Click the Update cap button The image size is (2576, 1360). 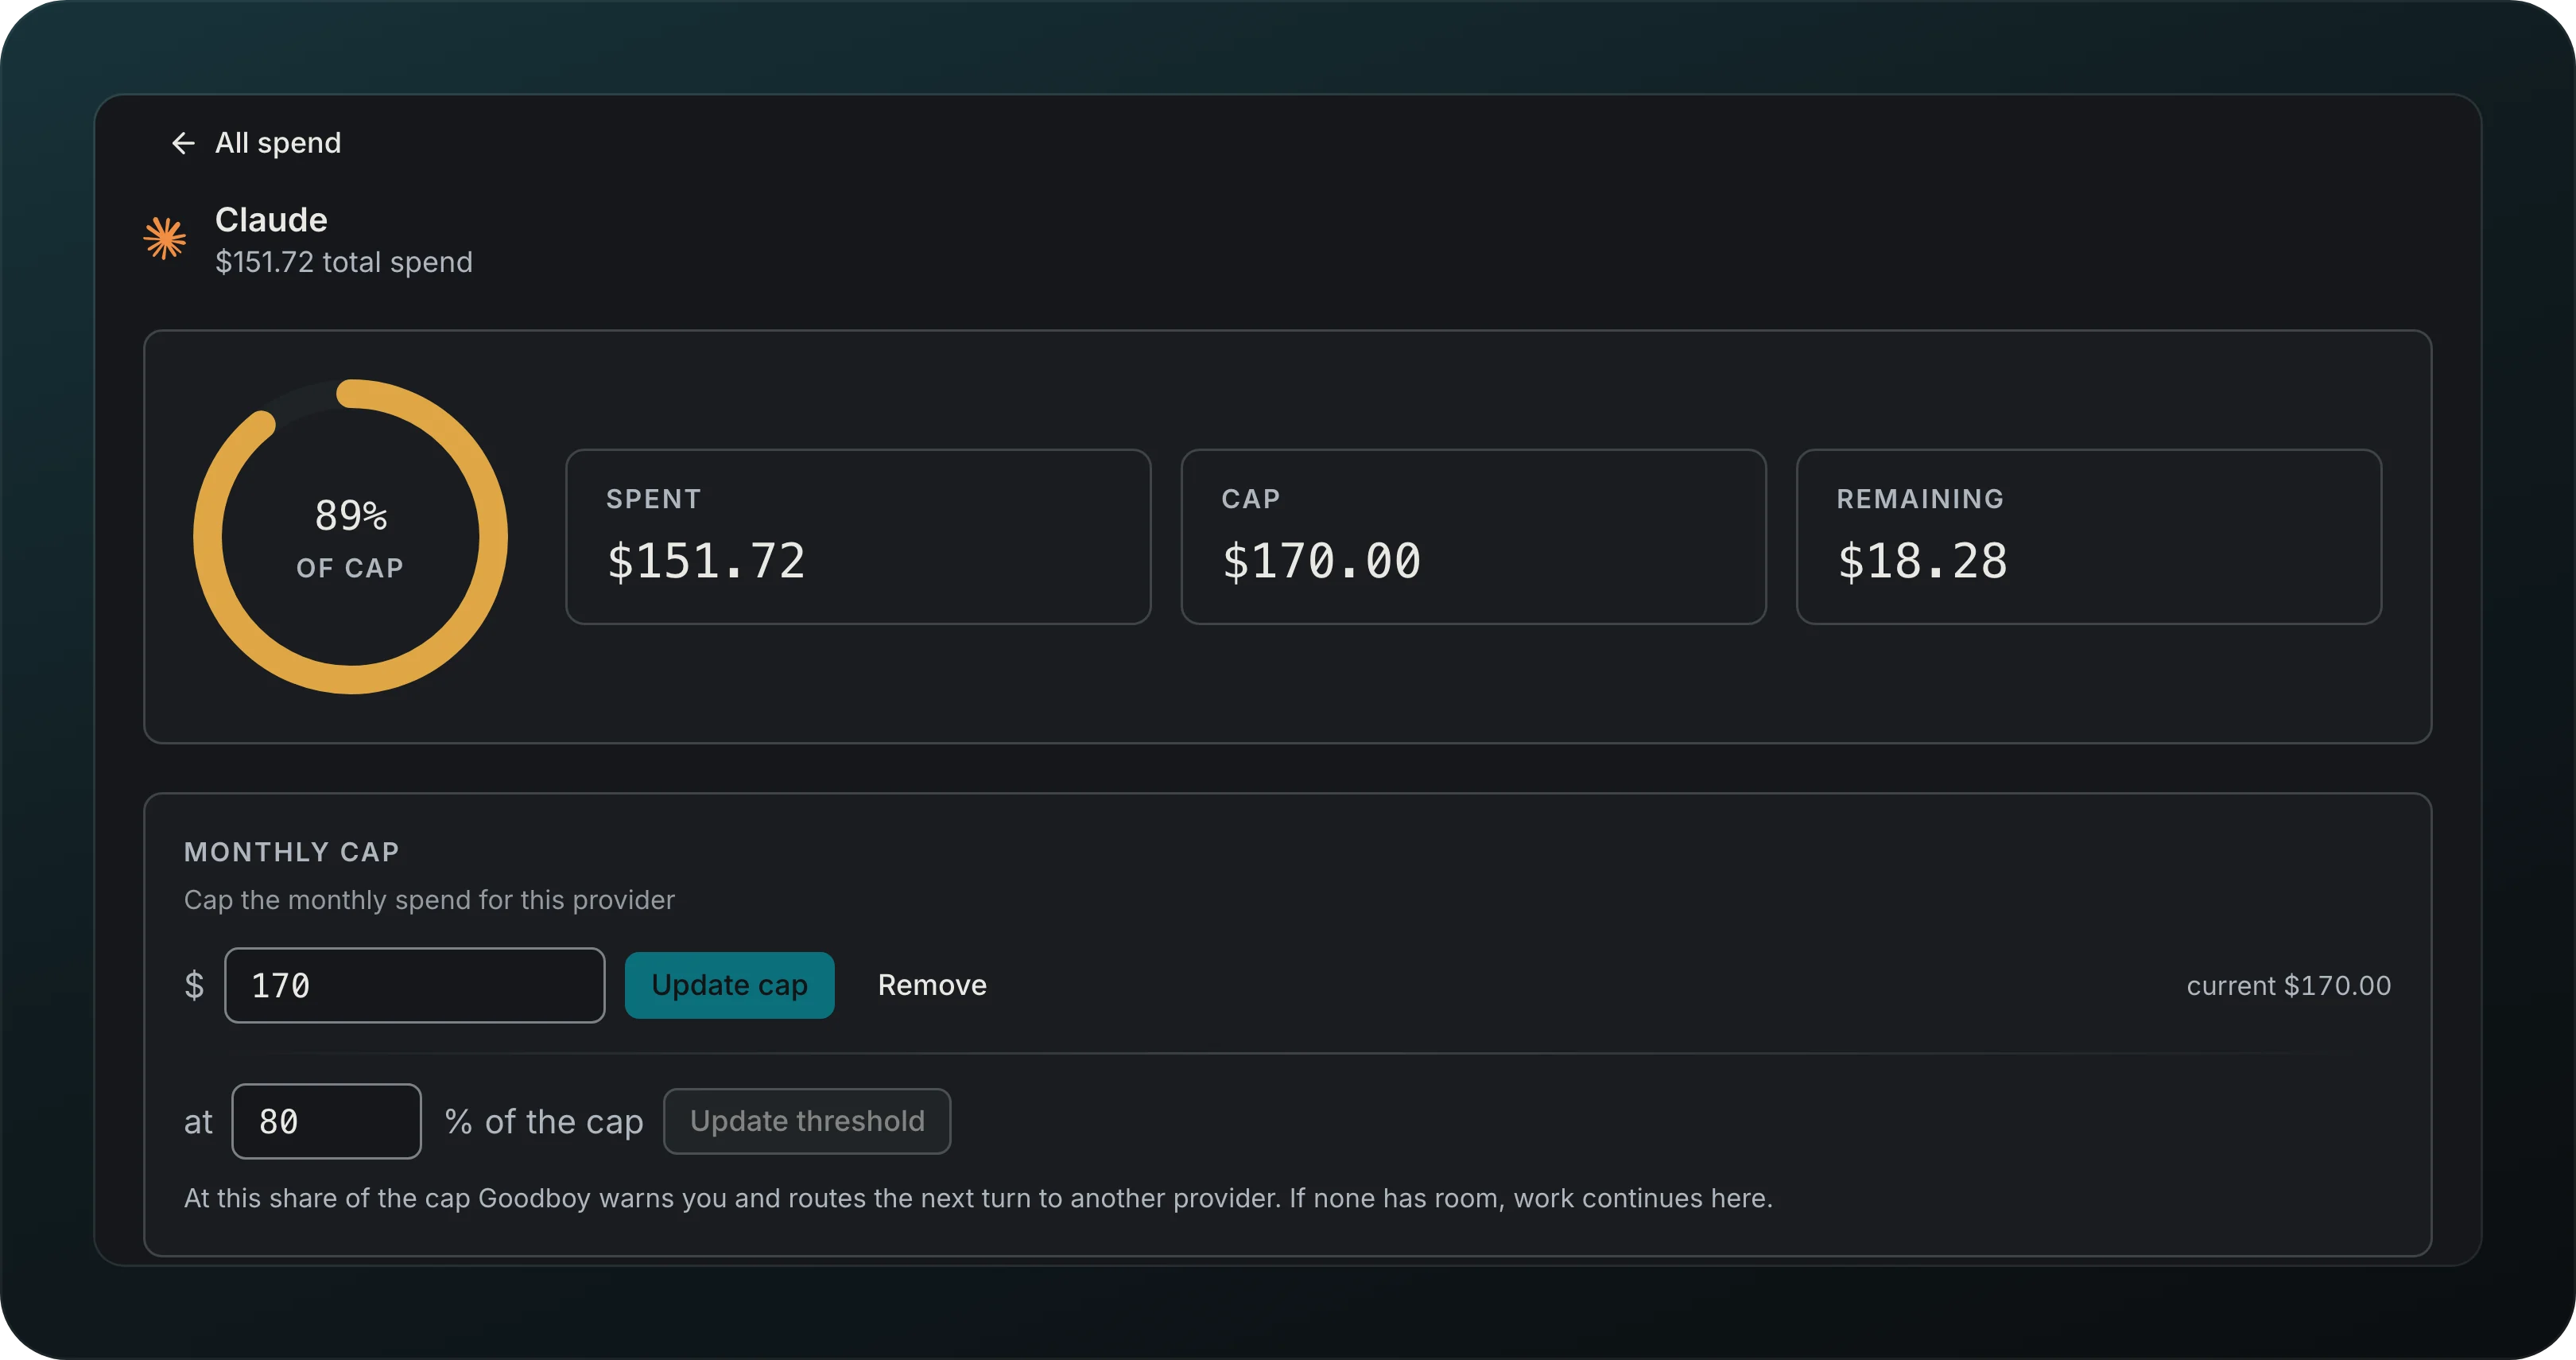click(x=729, y=985)
